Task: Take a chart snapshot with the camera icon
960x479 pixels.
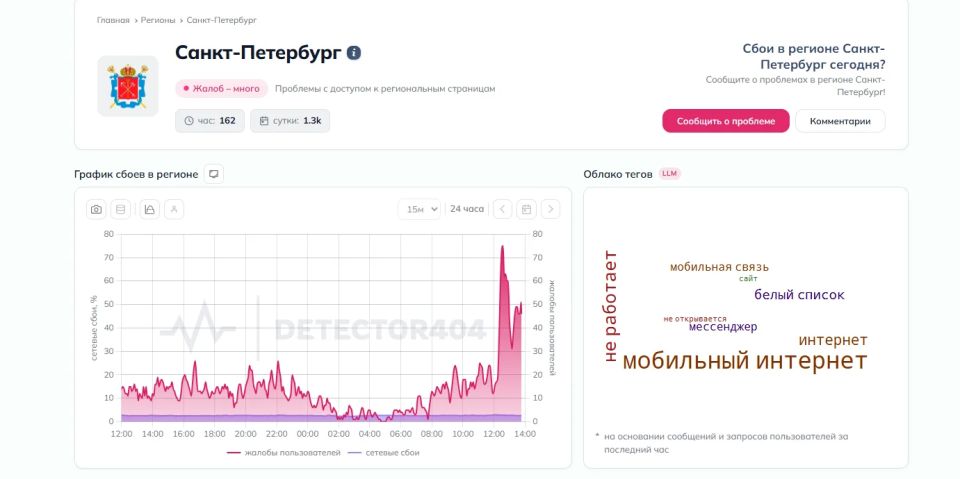Action: pyautogui.click(x=96, y=209)
